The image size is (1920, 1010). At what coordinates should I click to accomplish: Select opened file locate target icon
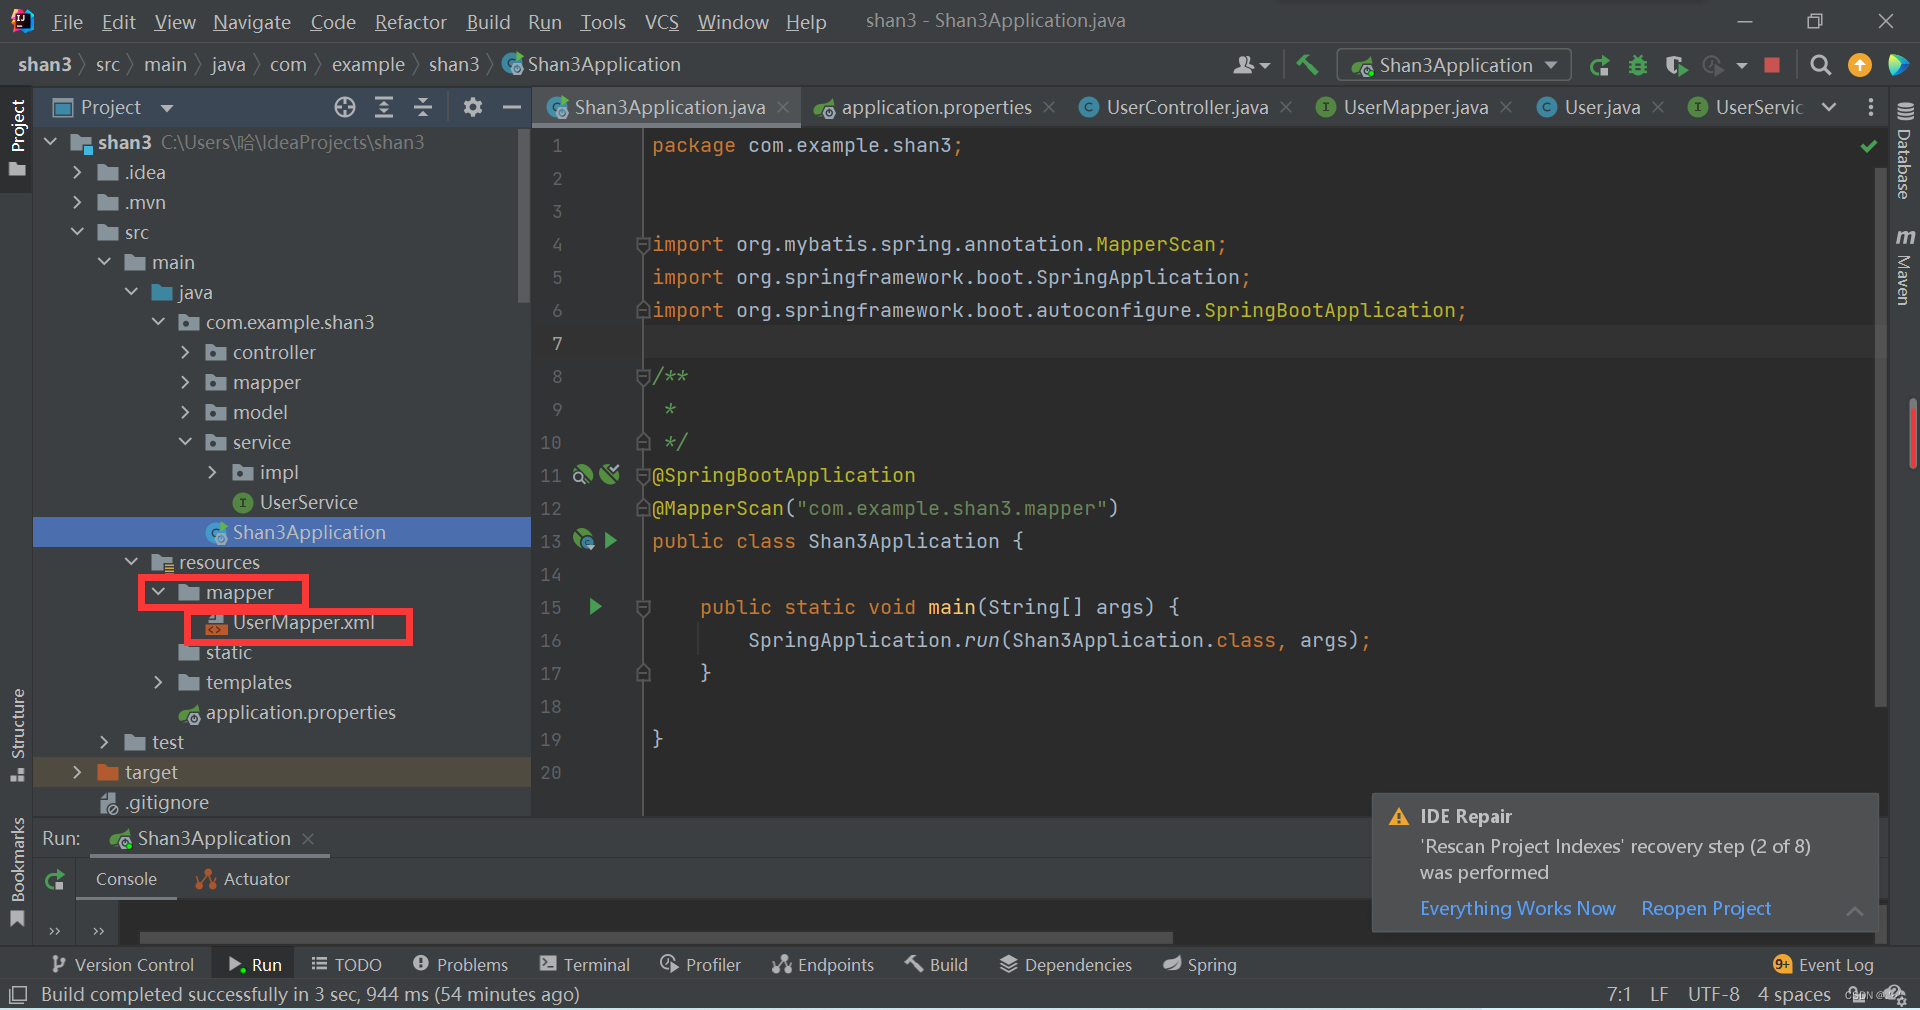[x=345, y=107]
